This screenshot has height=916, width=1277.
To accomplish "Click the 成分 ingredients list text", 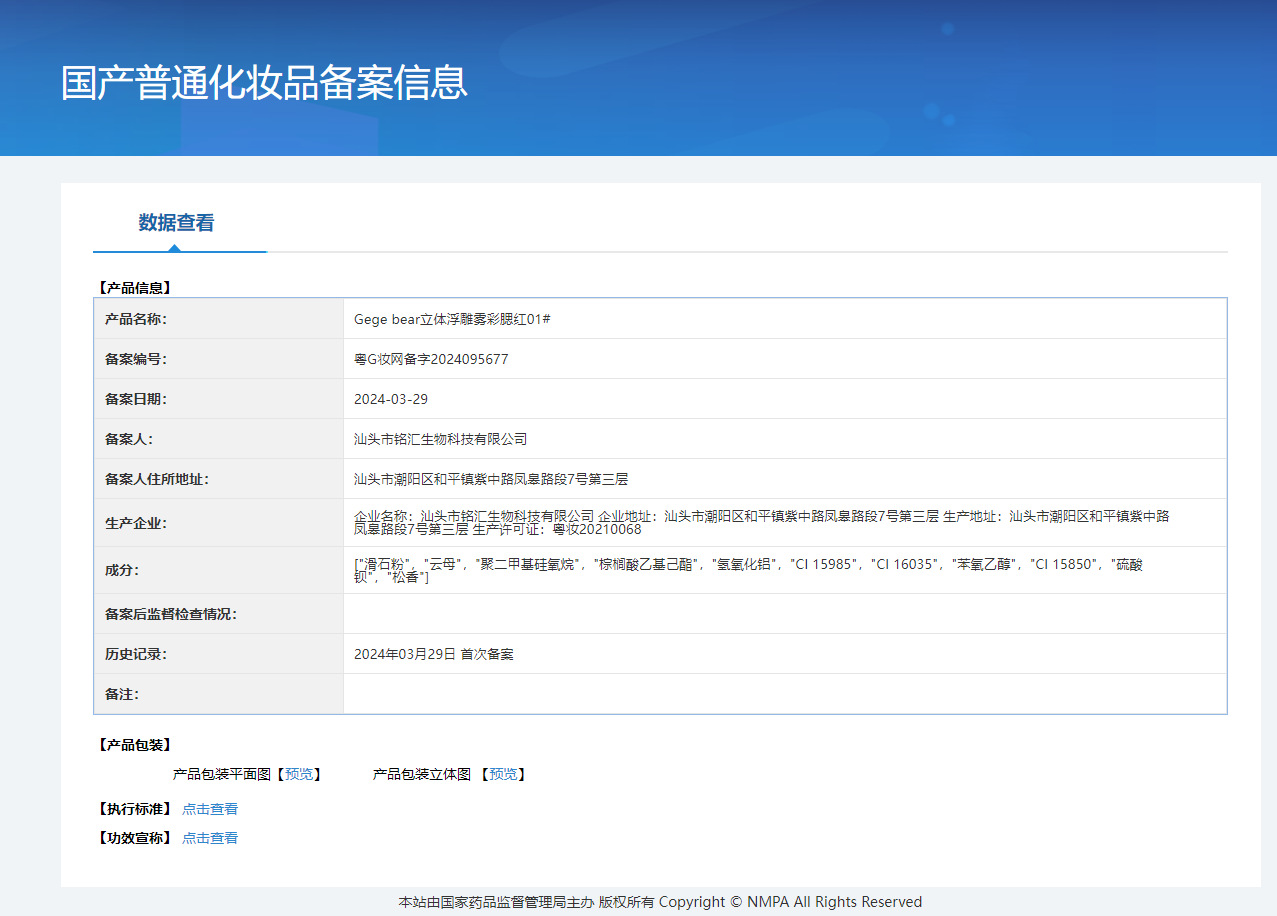I will tap(748, 570).
